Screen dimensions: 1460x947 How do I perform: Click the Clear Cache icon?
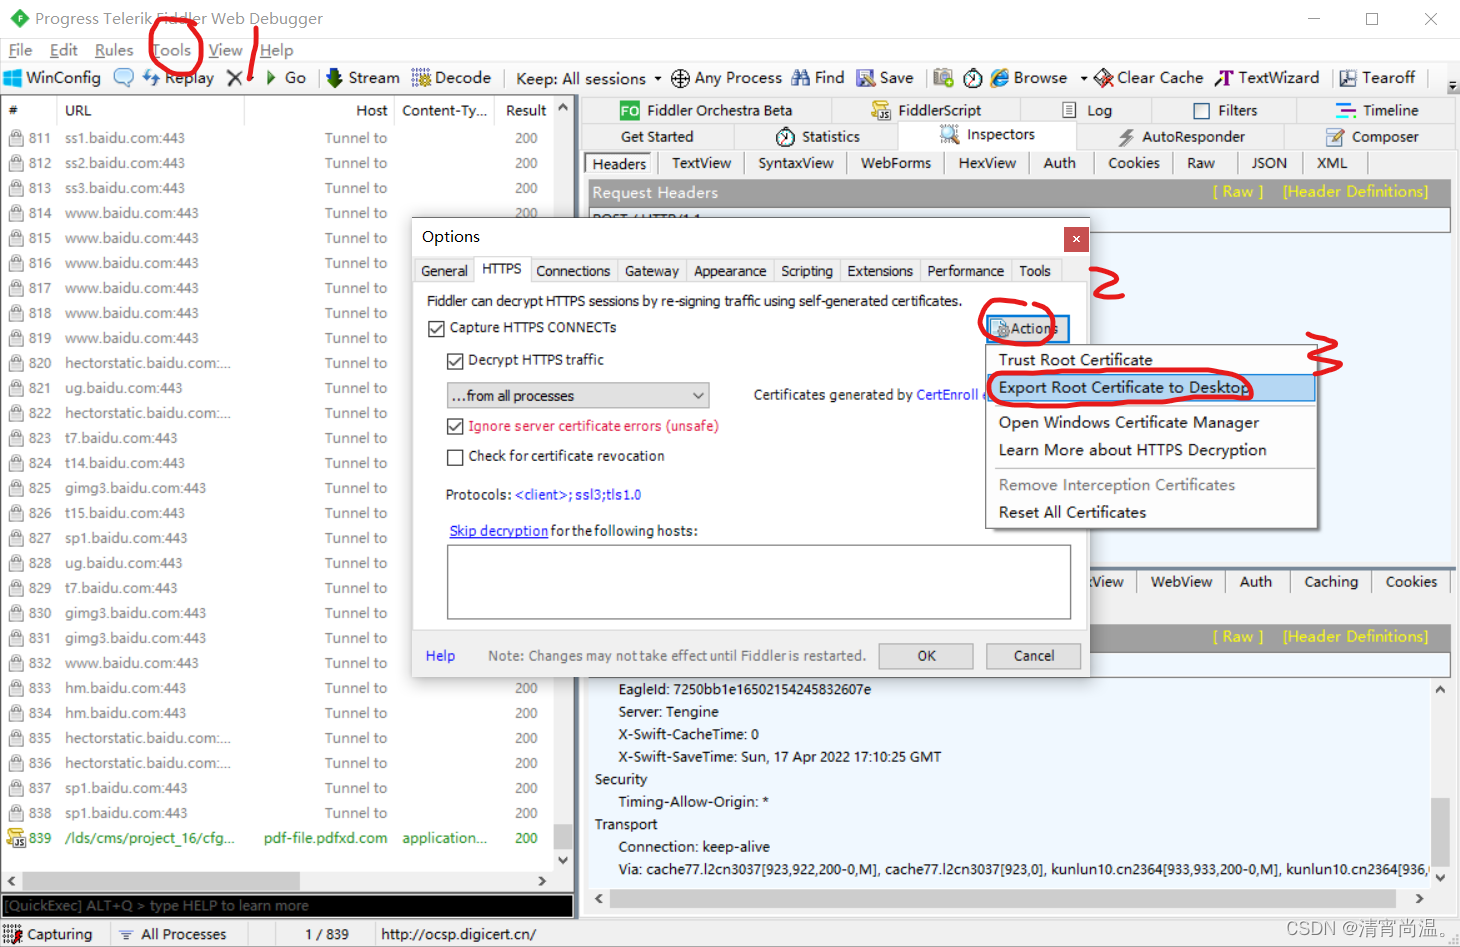1104,78
